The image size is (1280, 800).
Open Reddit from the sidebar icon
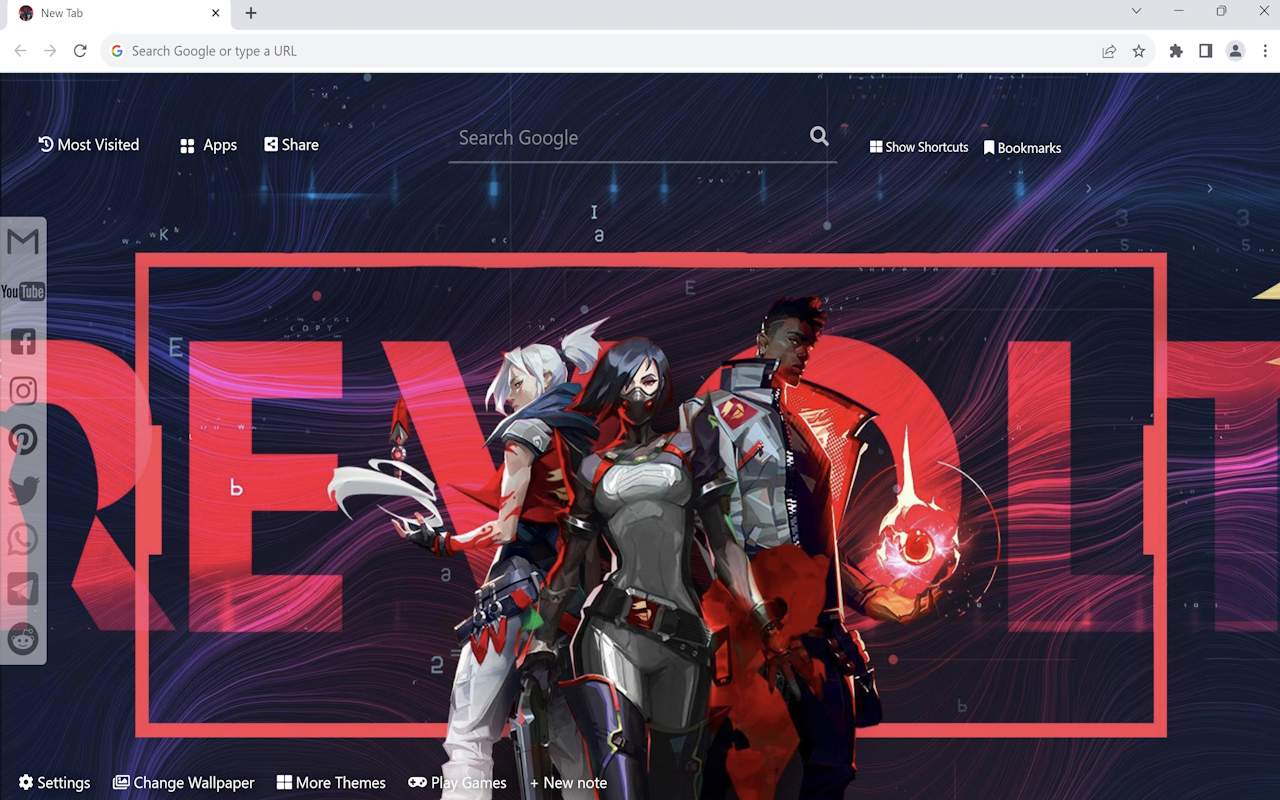(23, 639)
